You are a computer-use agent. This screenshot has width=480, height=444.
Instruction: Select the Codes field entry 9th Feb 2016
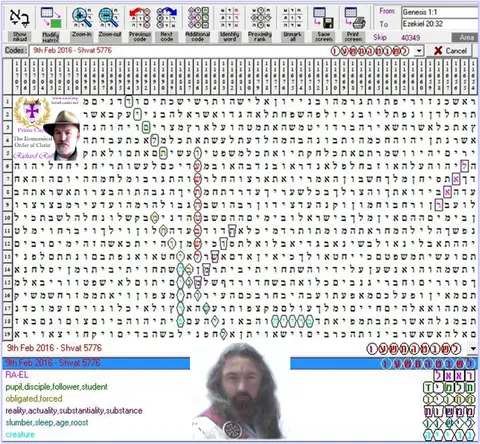coord(72,50)
